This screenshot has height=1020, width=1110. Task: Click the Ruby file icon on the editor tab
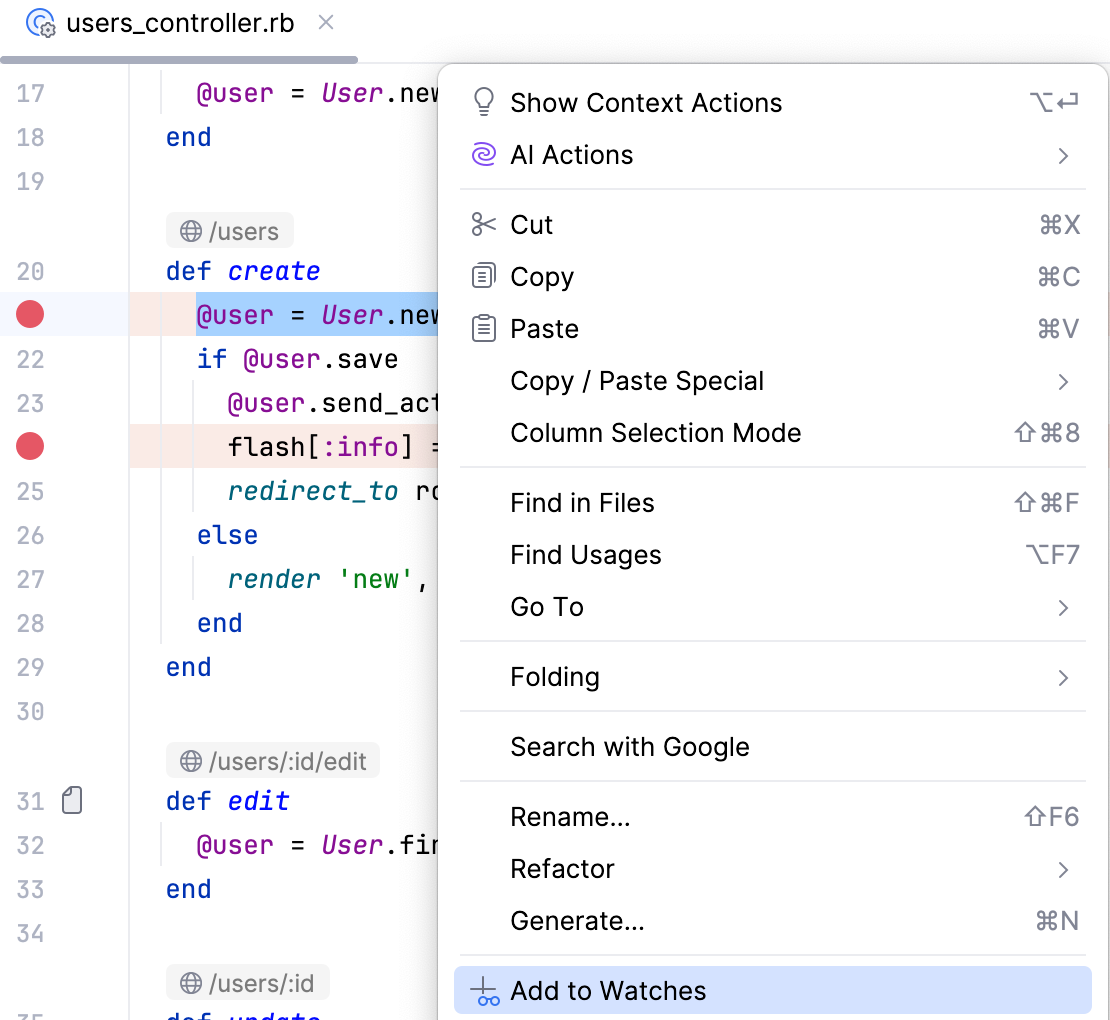point(39,22)
